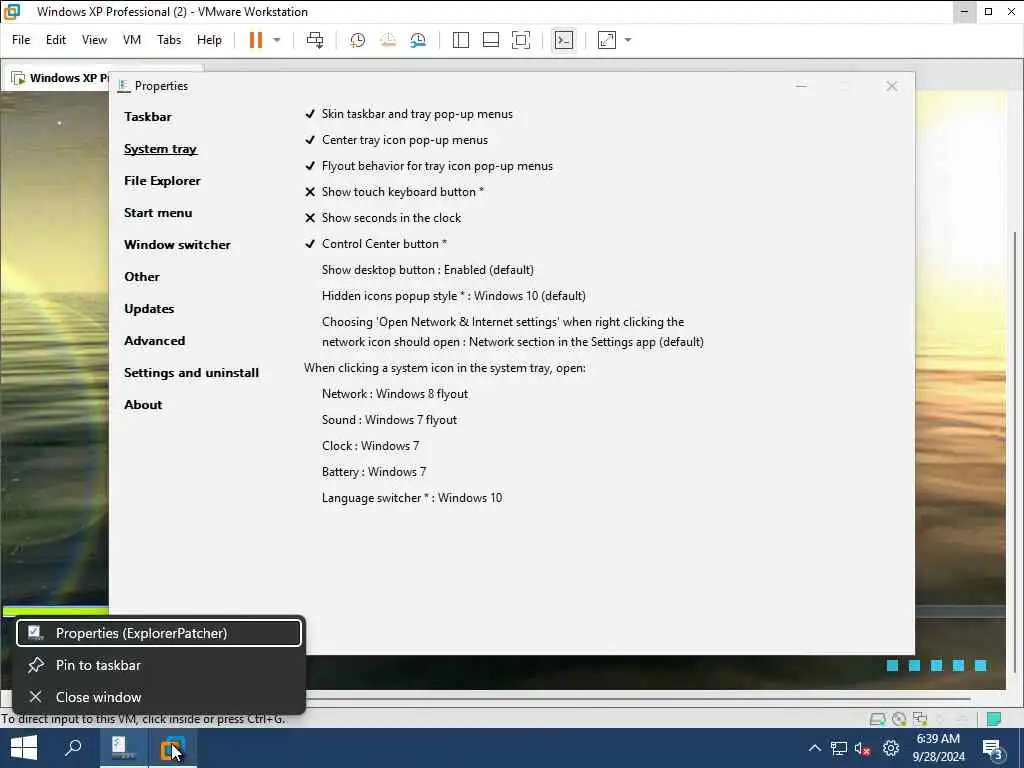Click the console view icon in VMware toolbar
1024x768 pixels.
(564, 40)
